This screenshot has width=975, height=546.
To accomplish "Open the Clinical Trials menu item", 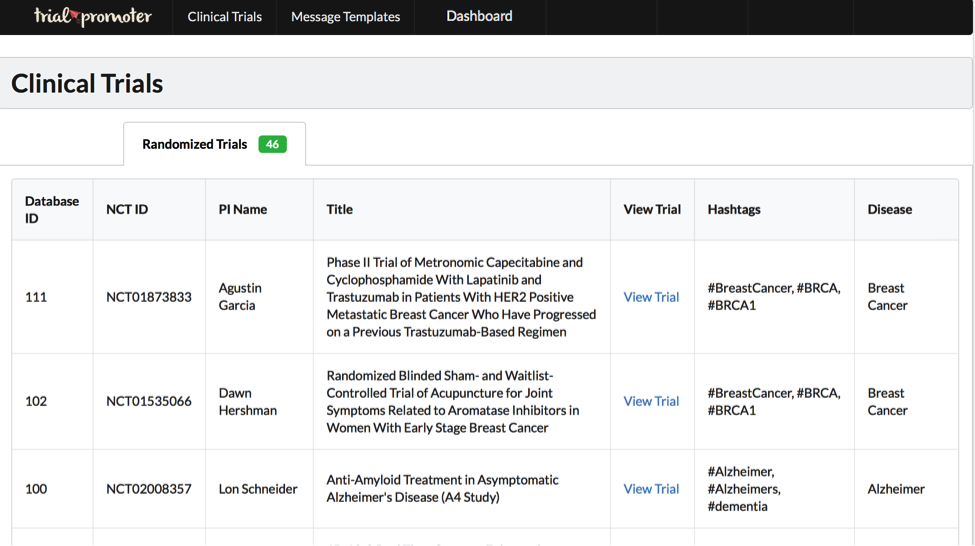I will (224, 17).
